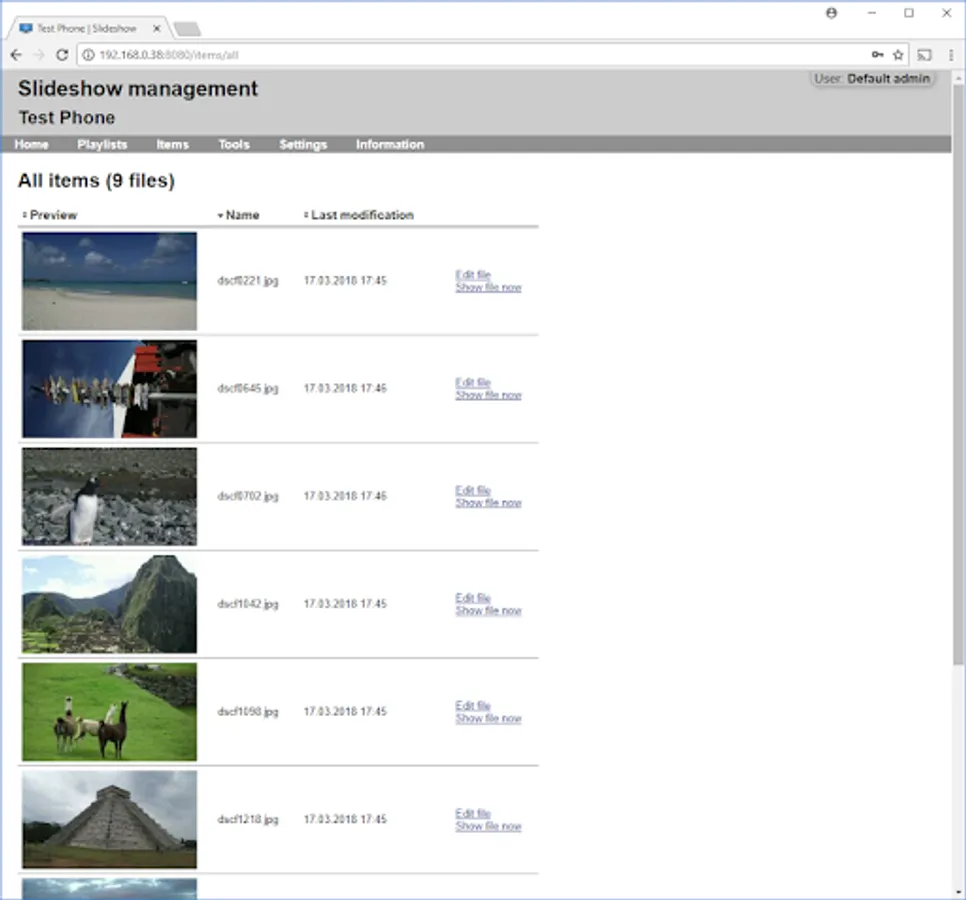Maximize the browser window
This screenshot has height=900, width=966.
tap(909, 13)
